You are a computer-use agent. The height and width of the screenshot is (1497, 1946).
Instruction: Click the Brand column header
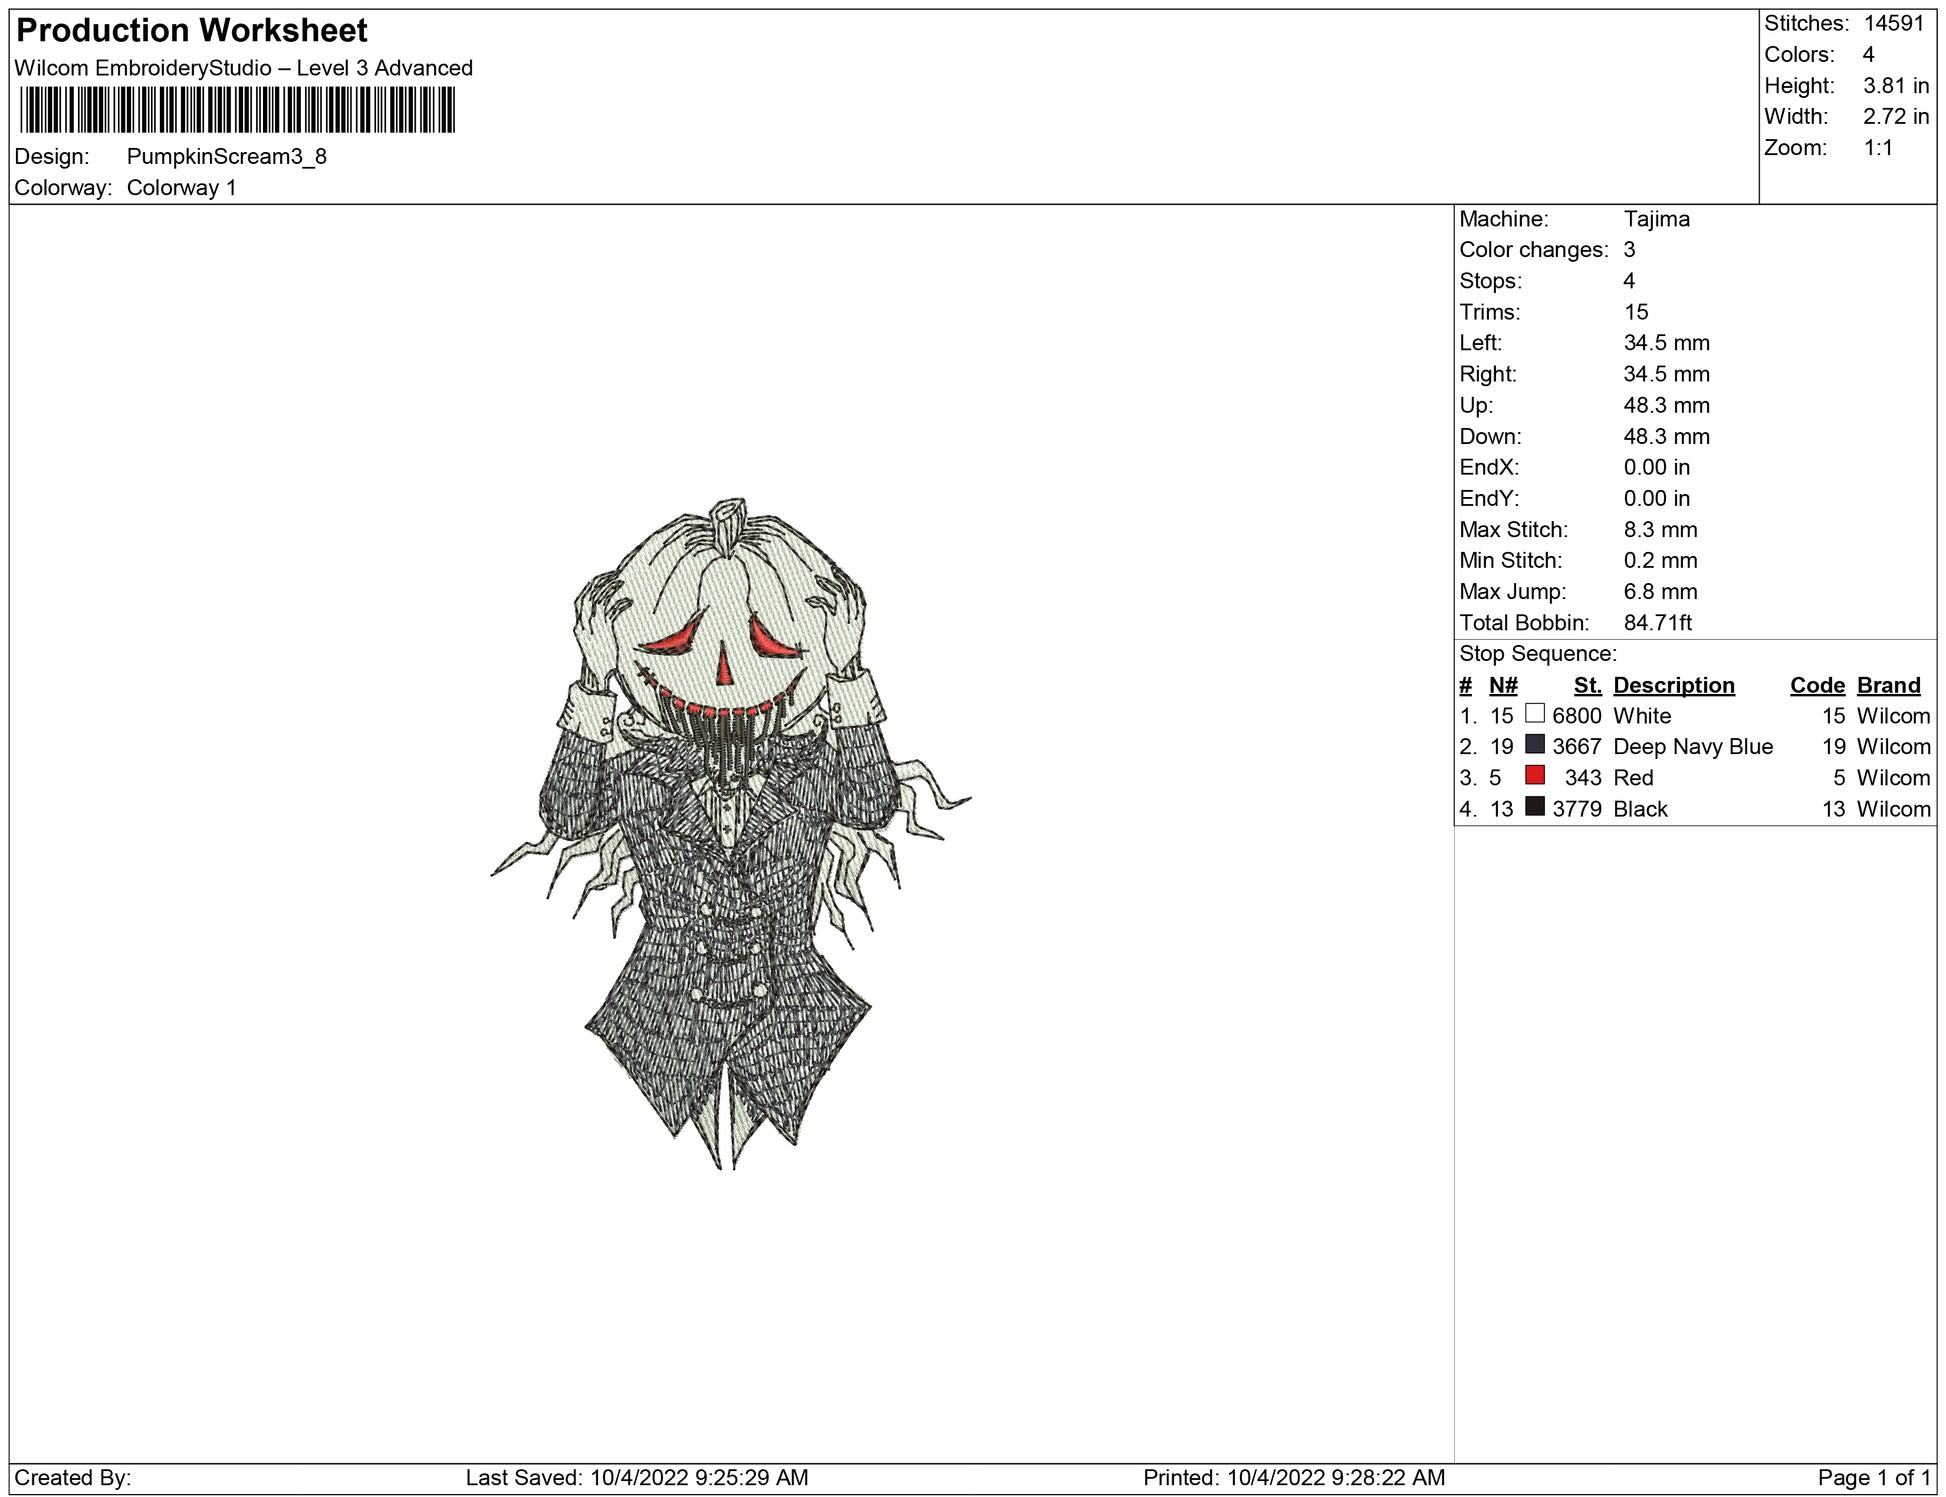1888,685
